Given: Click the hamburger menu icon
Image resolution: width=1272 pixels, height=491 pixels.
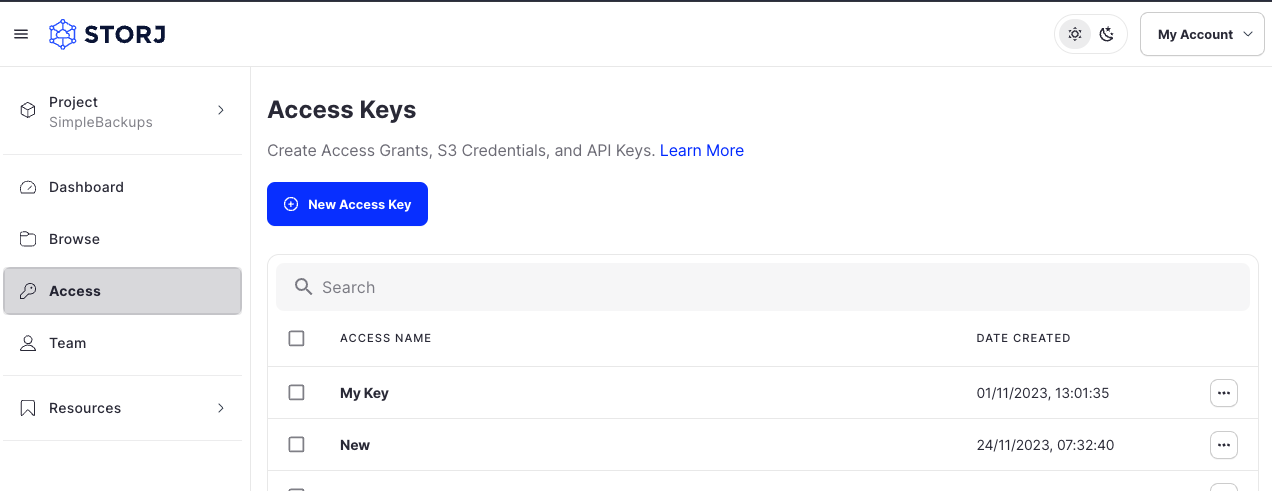Looking at the screenshot, I should (x=21, y=34).
